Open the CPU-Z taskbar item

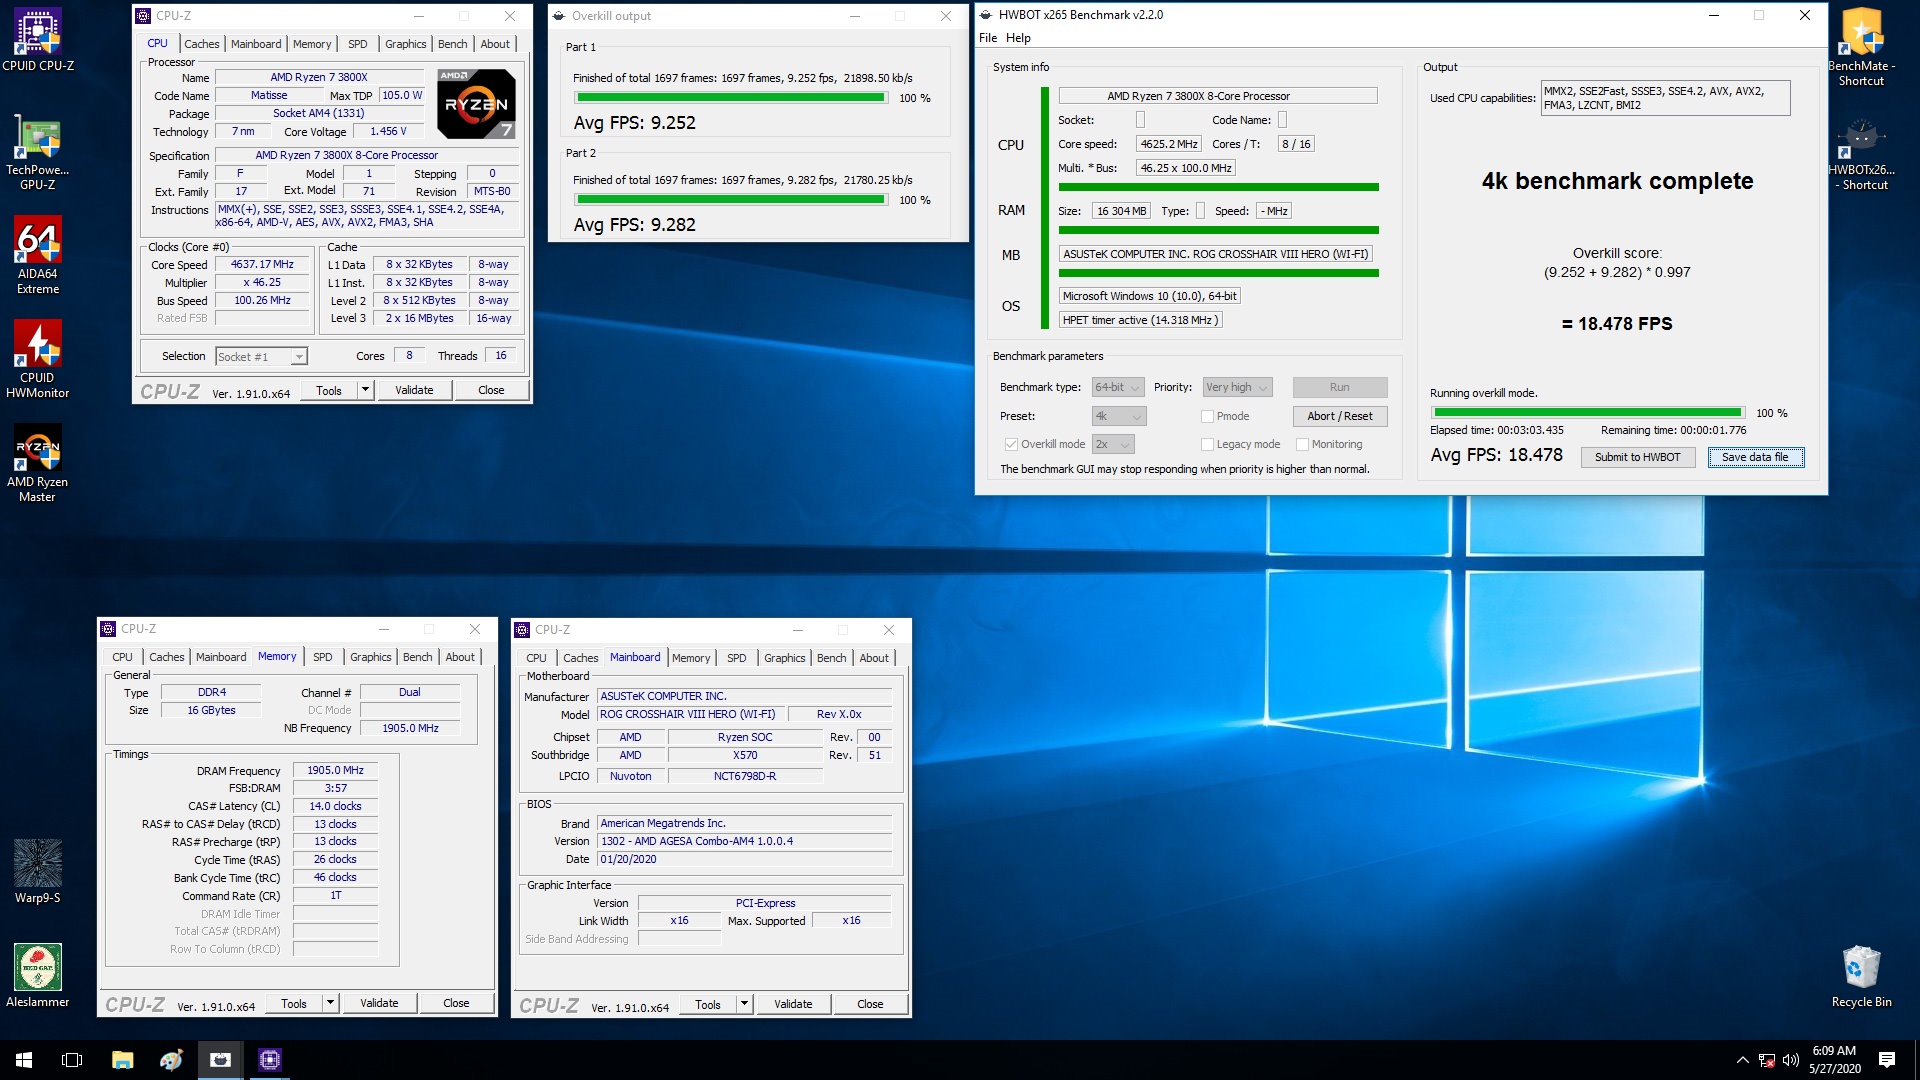tap(269, 1060)
